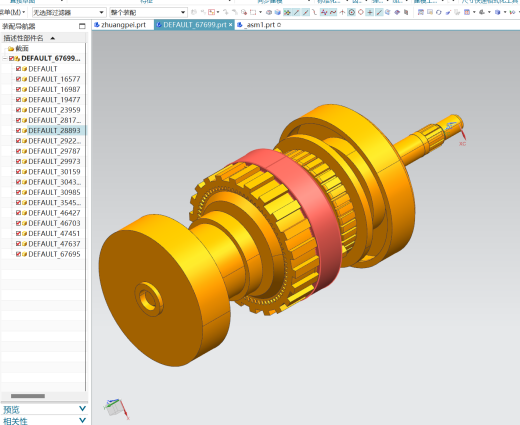This screenshot has height=425, width=520.
Task: Click the assembly icon beside DEFAULT_67699 root
Action: (x=17, y=59)
